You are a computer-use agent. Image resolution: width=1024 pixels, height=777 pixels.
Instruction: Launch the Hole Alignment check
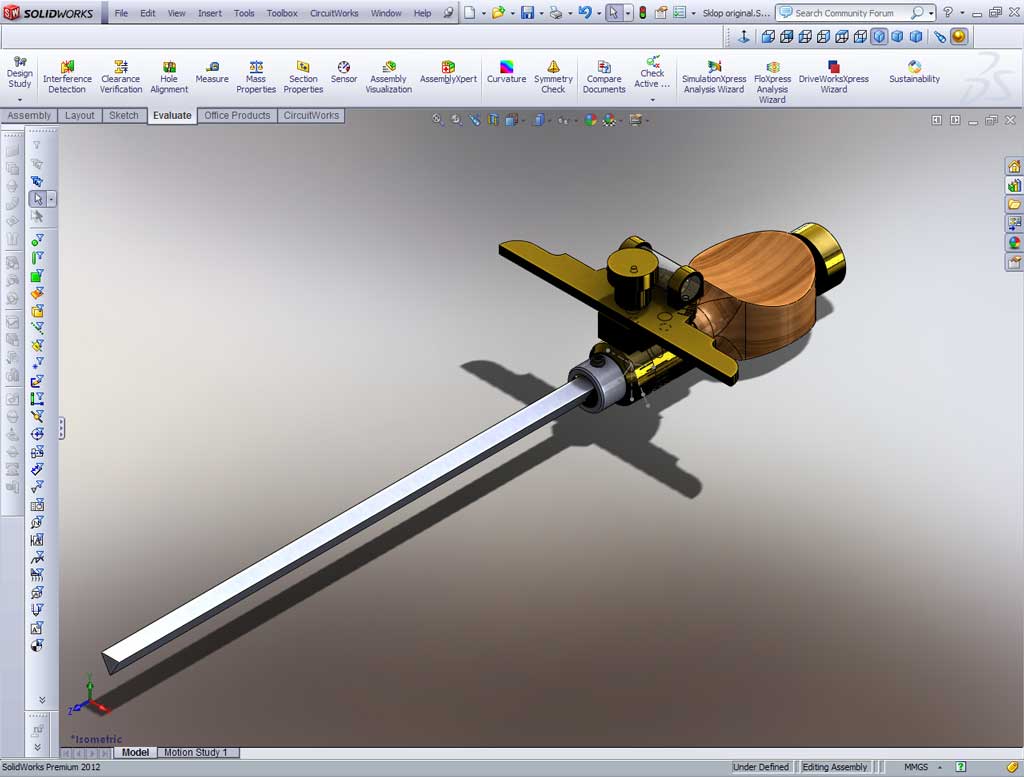pyautogui.click(x=169, y=77)
